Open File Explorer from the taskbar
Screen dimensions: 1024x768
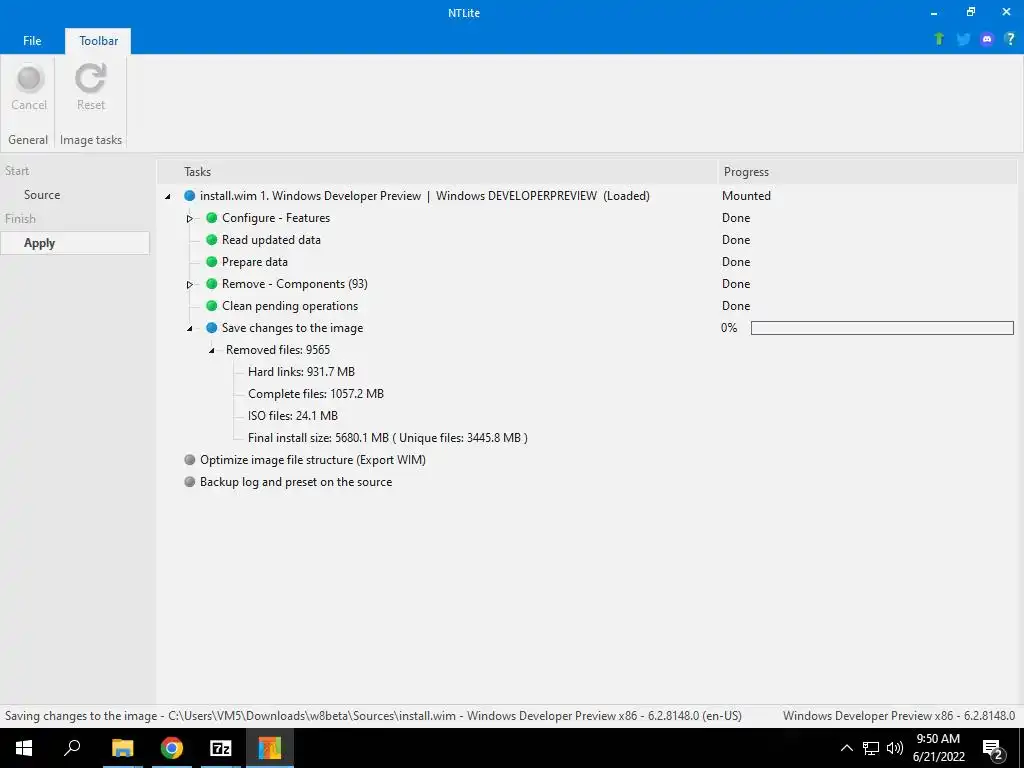coord(122,748)
